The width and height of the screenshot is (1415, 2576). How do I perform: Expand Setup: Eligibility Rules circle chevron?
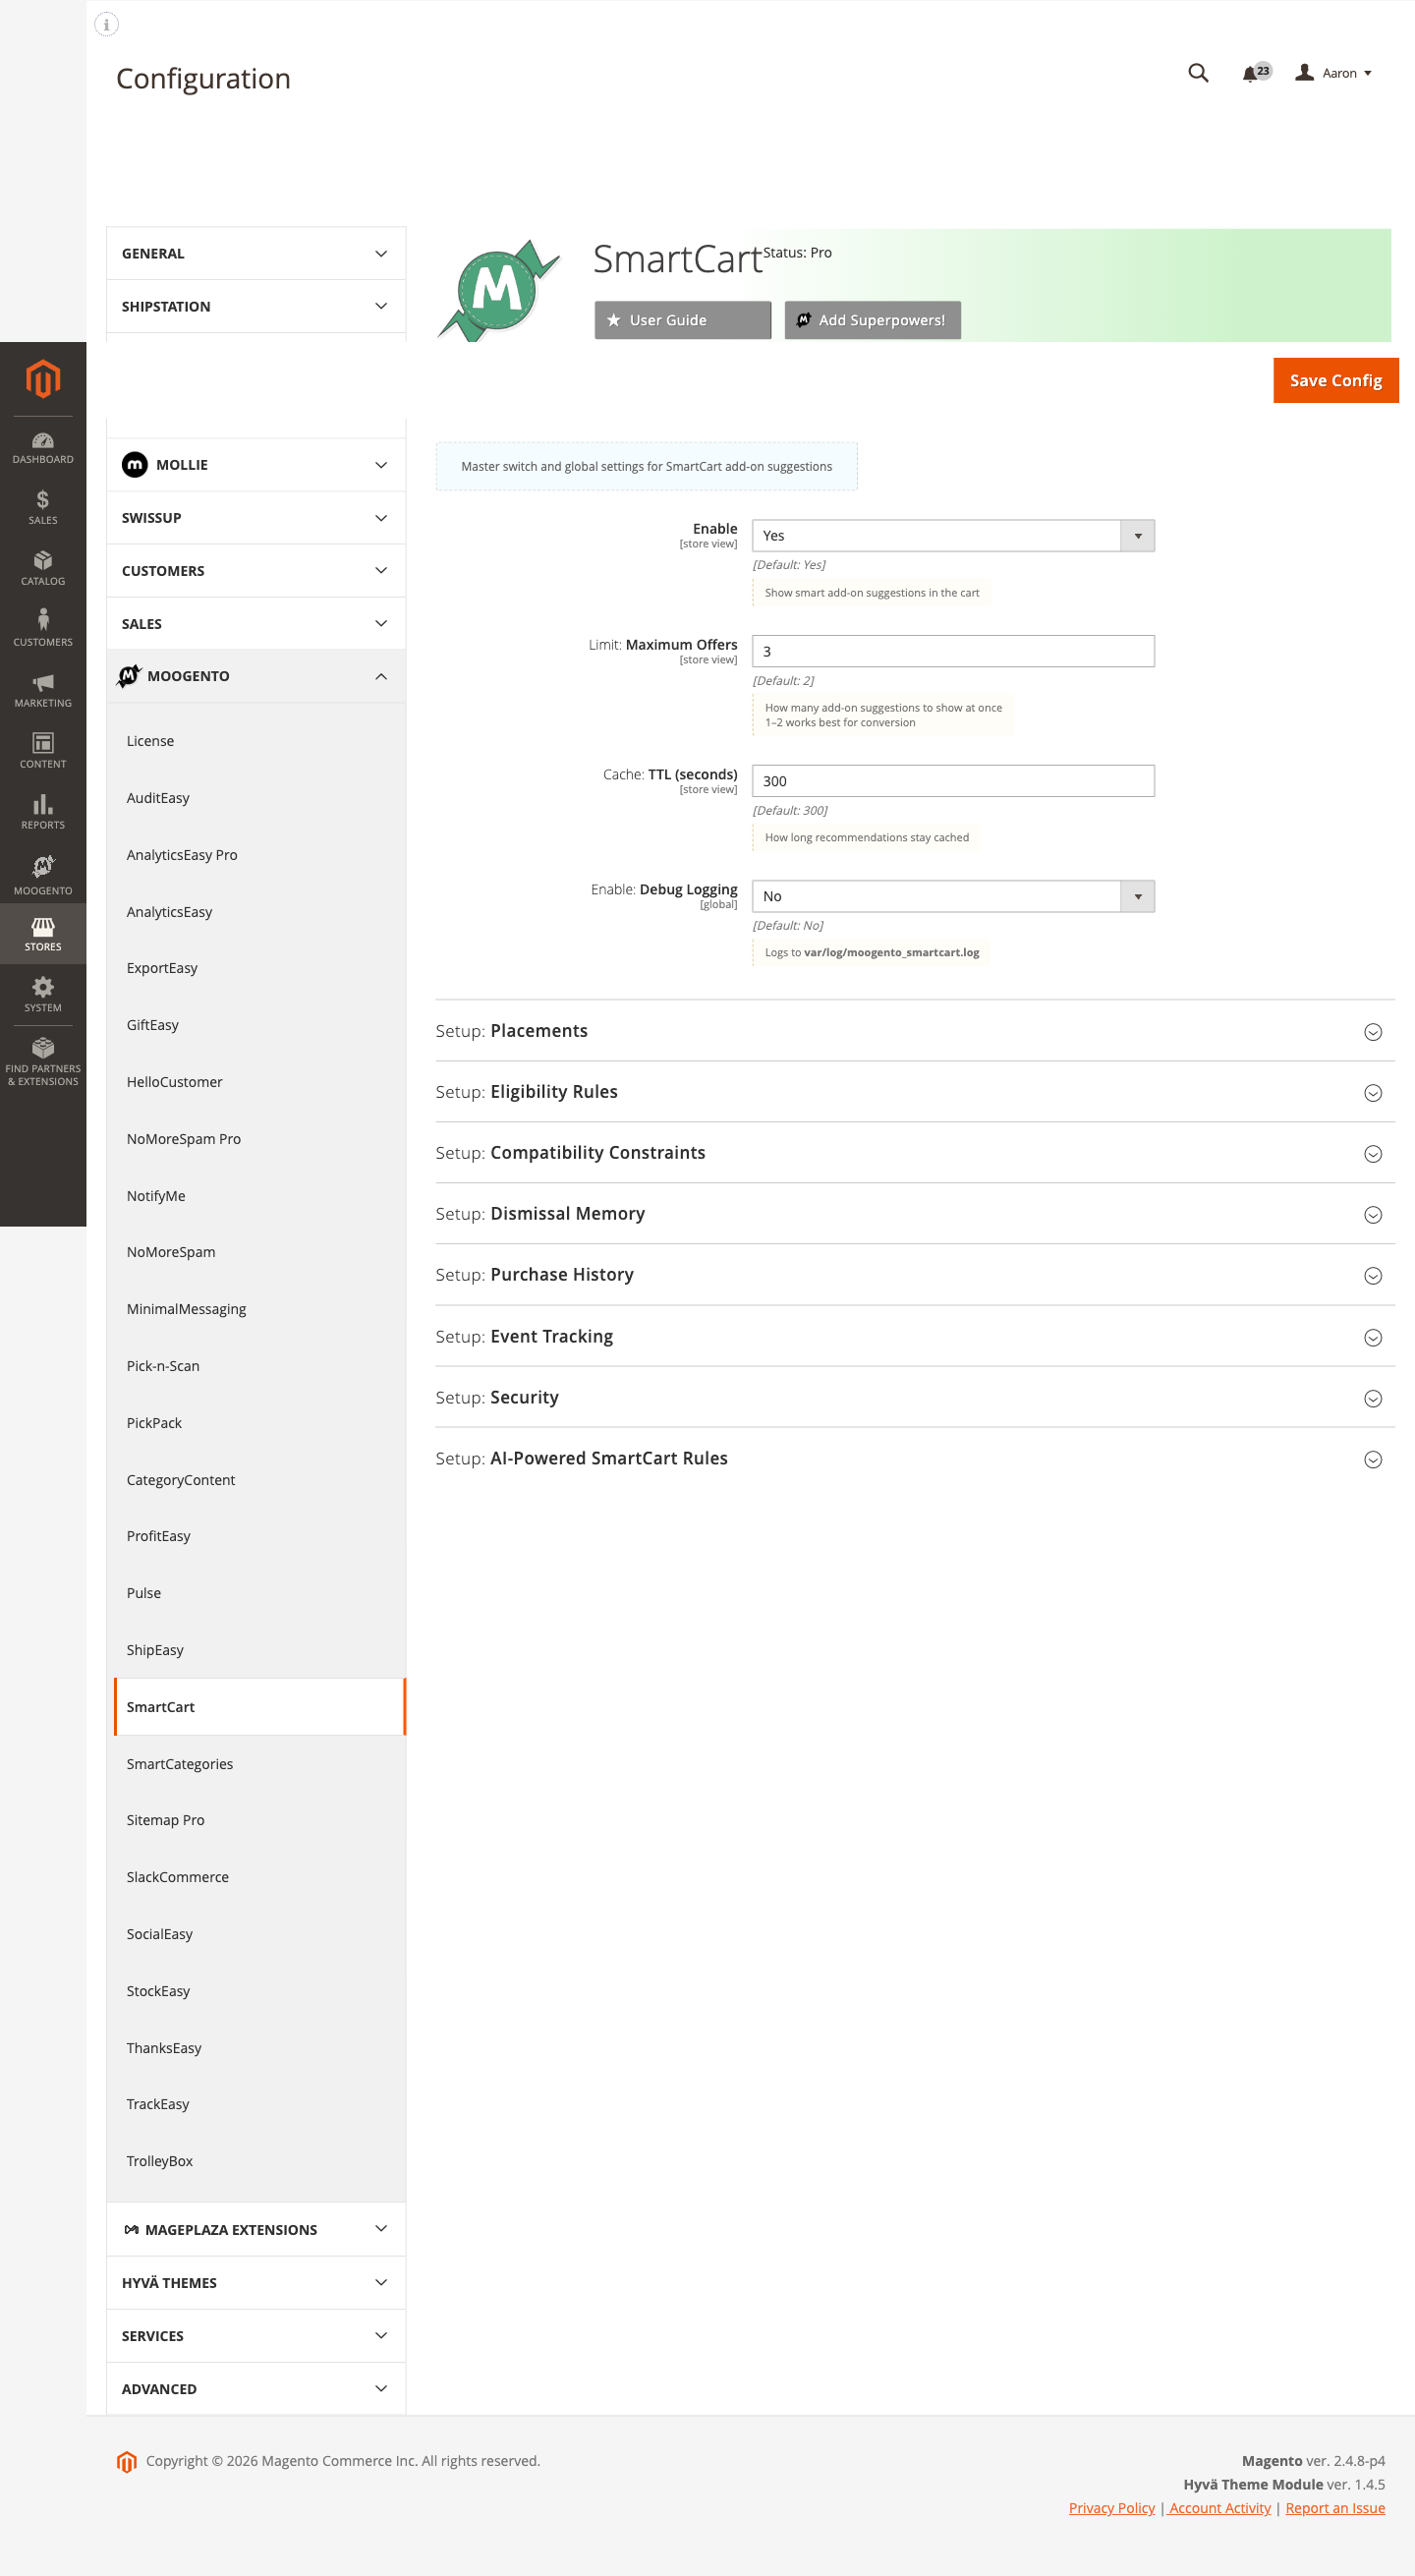[1373, 1093]
